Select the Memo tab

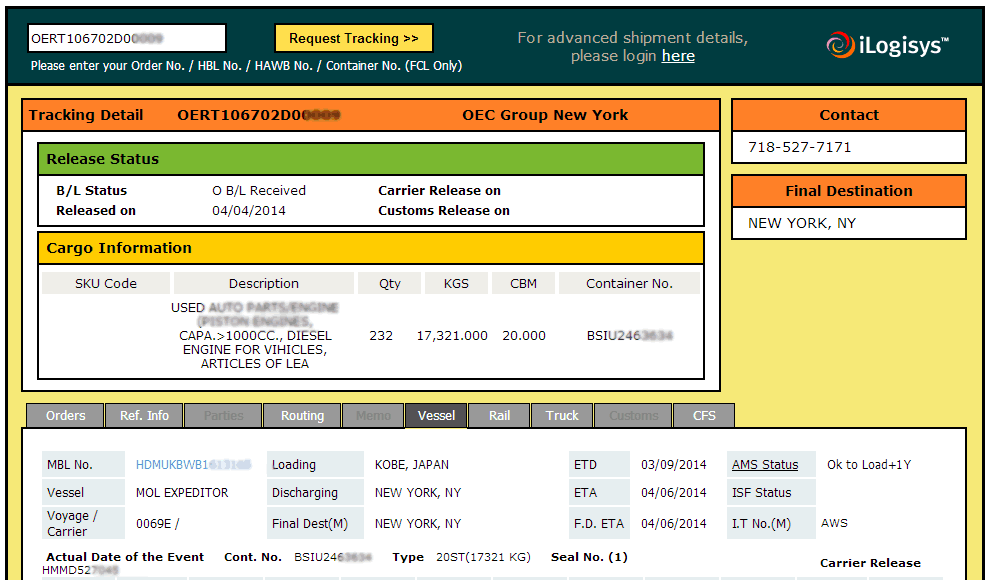tap(373, 416)
